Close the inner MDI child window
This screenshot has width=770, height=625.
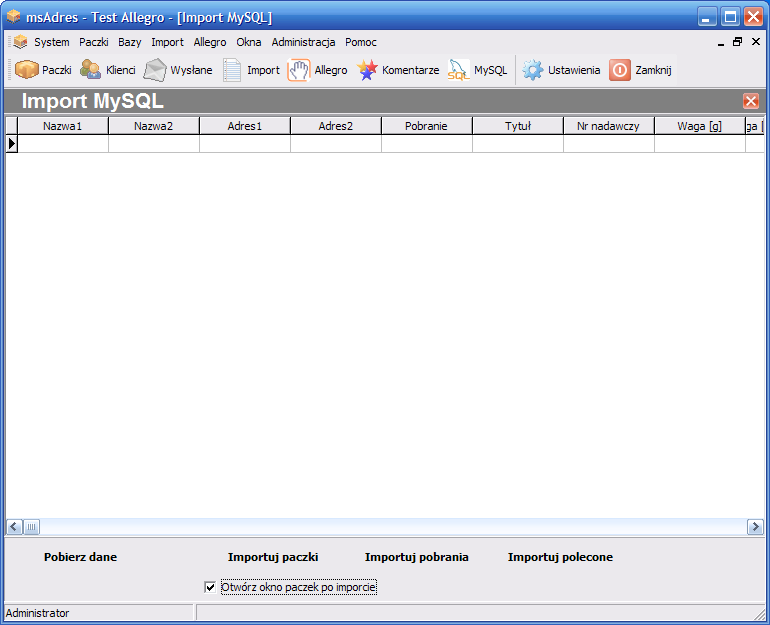point(756,42)
